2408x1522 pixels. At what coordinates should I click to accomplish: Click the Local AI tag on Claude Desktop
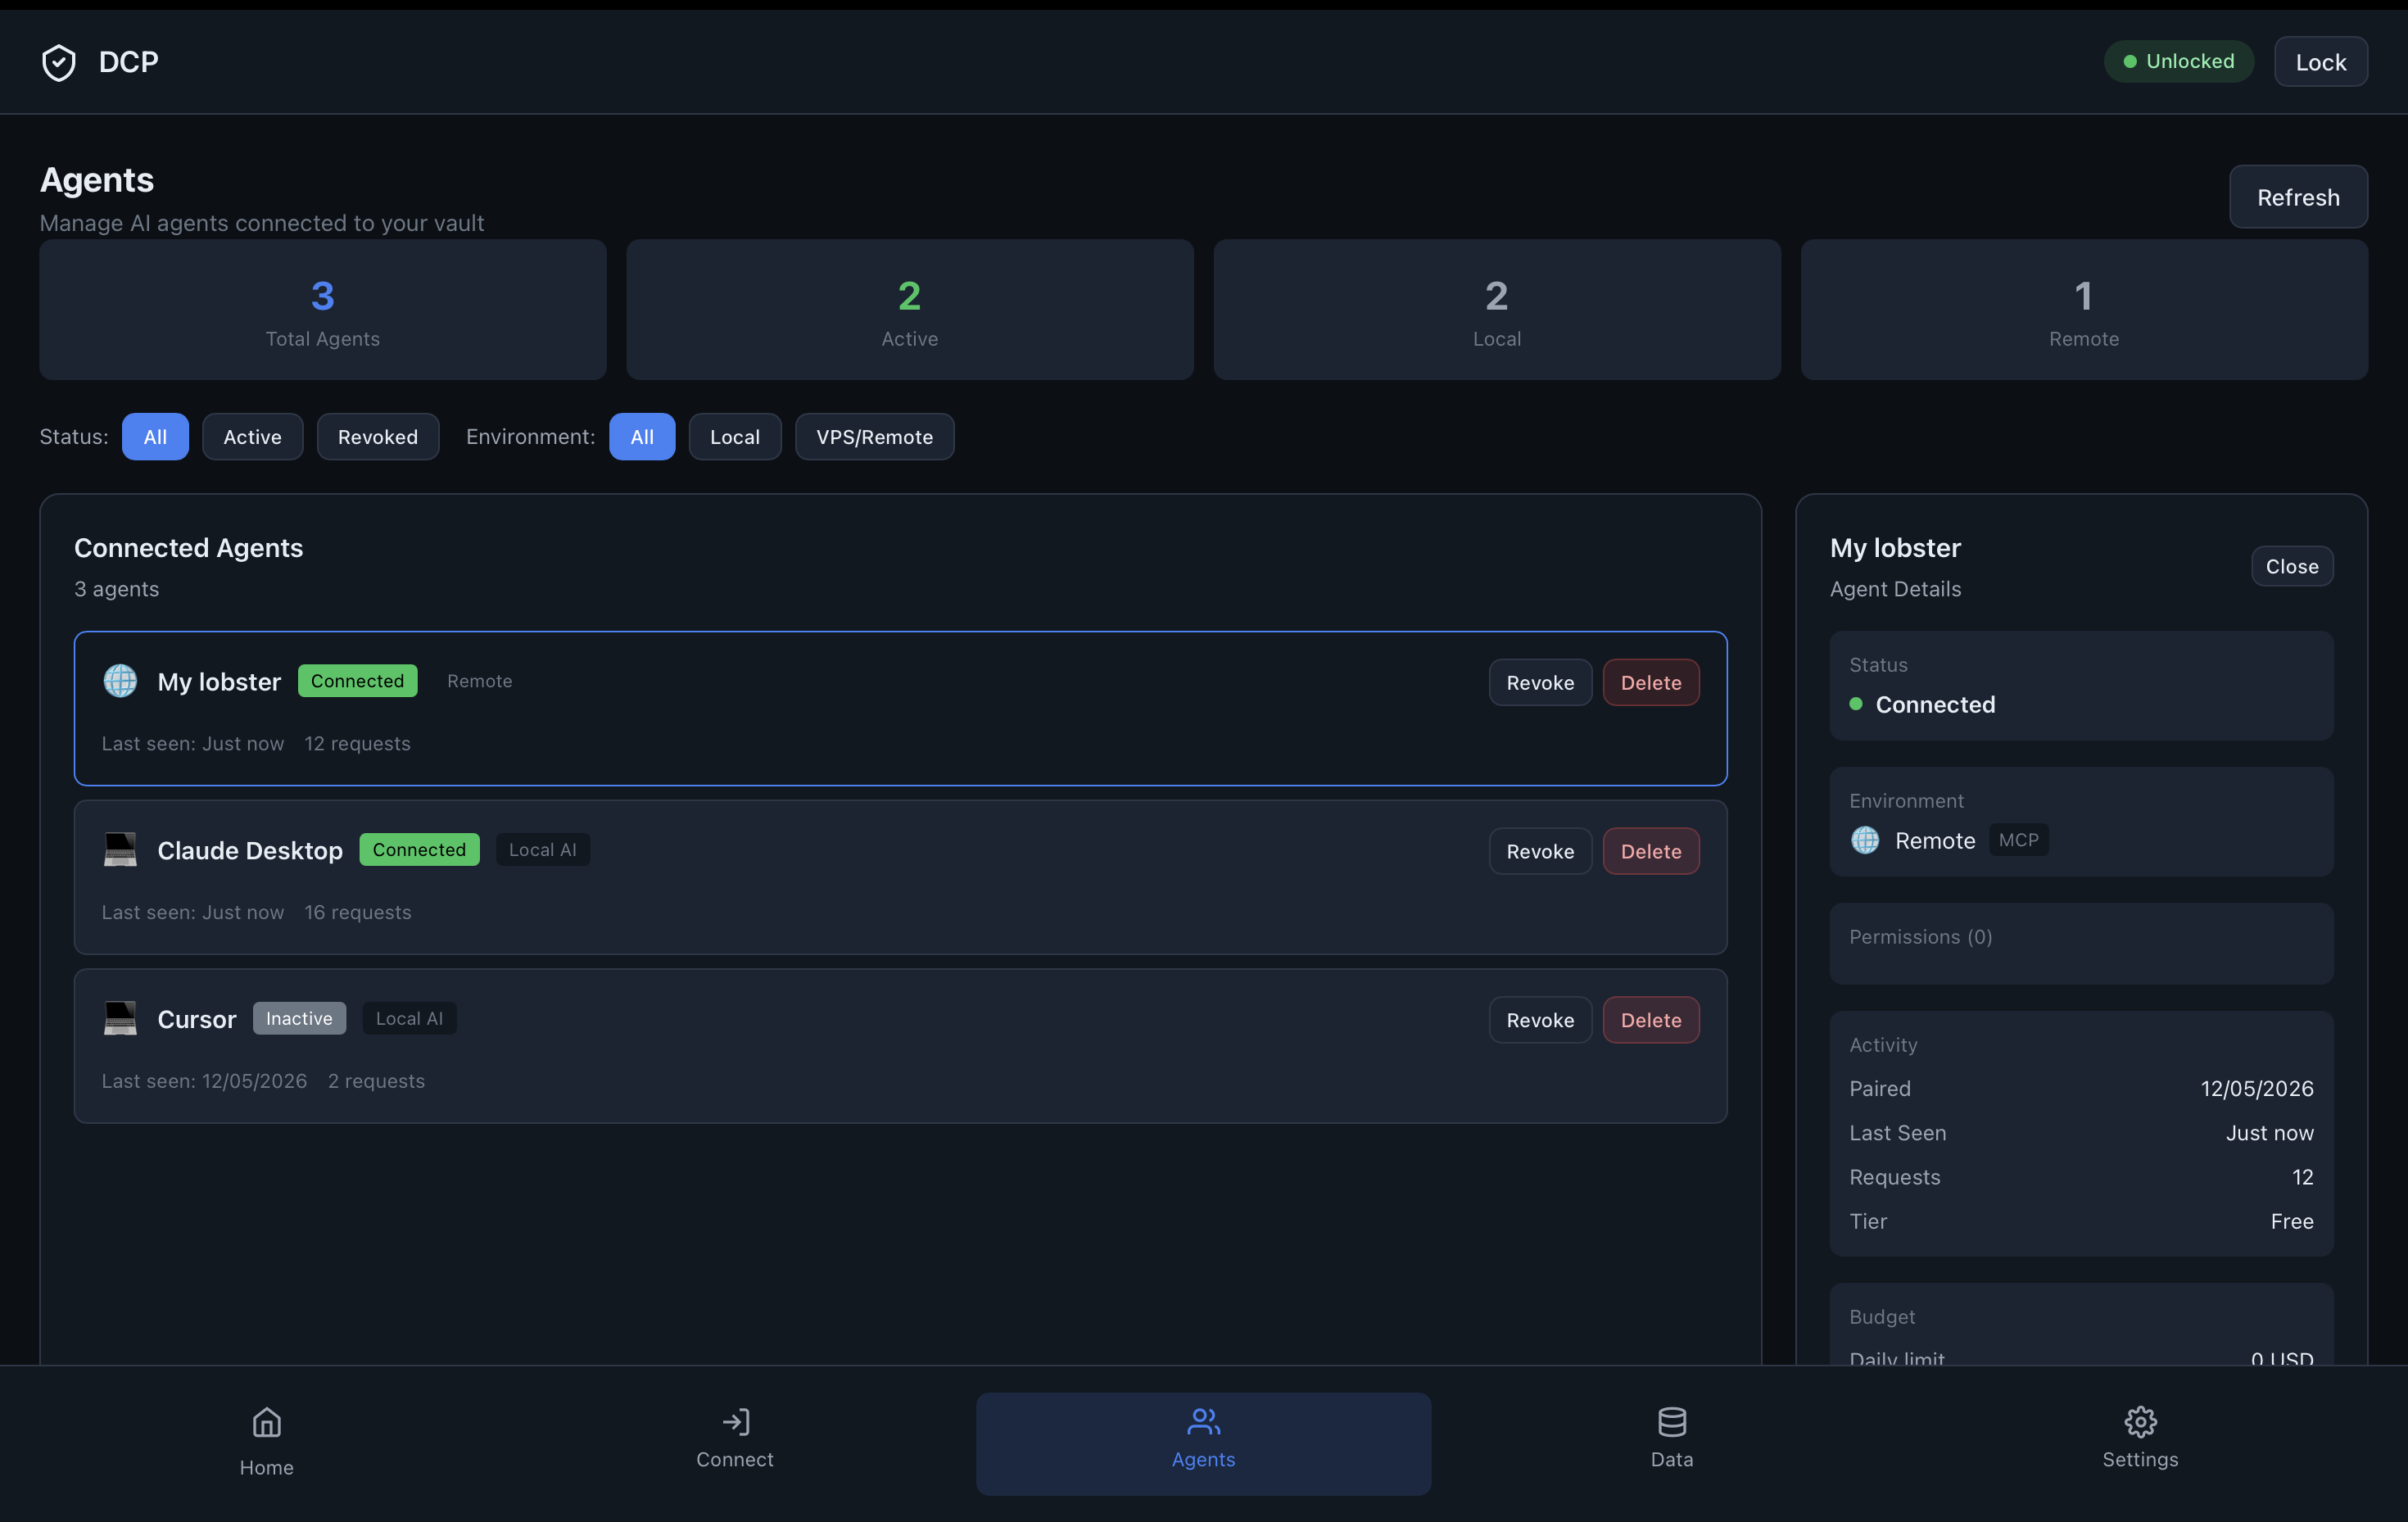(543, 850)
